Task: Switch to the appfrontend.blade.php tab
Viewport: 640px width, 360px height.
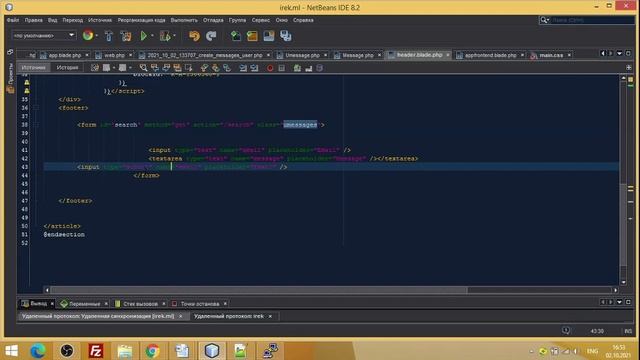Action: click(490, 55)
